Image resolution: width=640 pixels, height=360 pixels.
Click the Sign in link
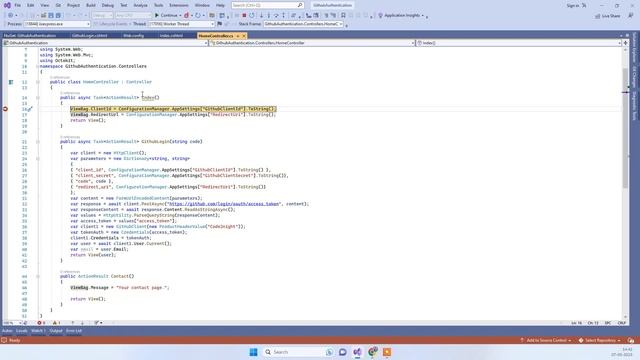[x=573, y=6]
